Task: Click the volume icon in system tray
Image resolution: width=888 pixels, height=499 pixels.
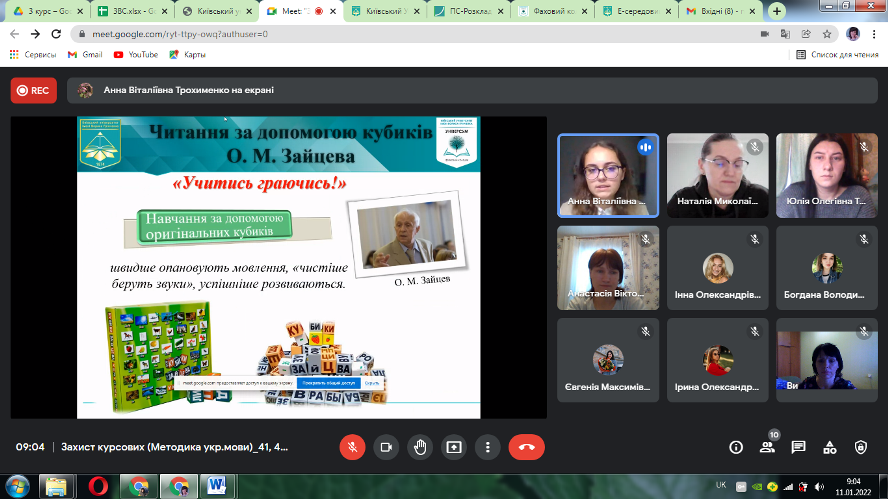Action: coord(819,487)
